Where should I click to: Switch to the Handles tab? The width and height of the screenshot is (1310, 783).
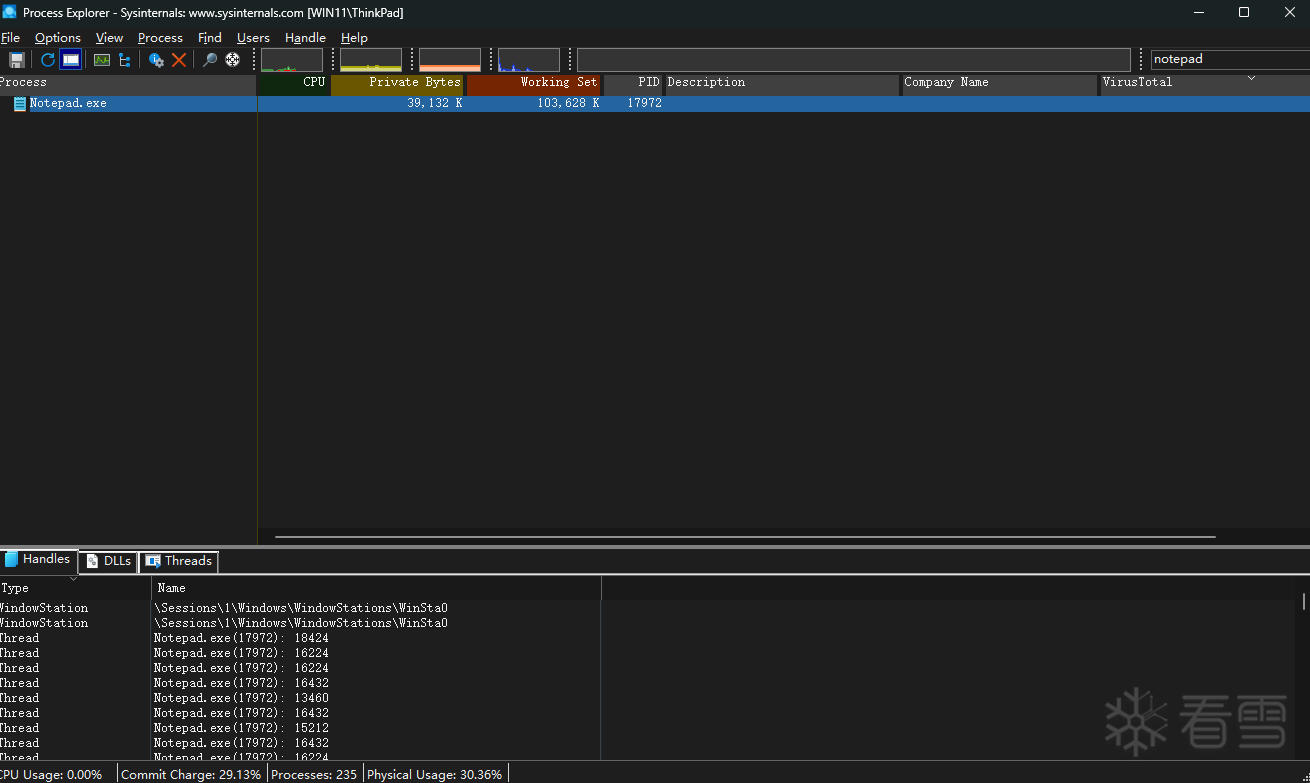[x=38, y=560]
